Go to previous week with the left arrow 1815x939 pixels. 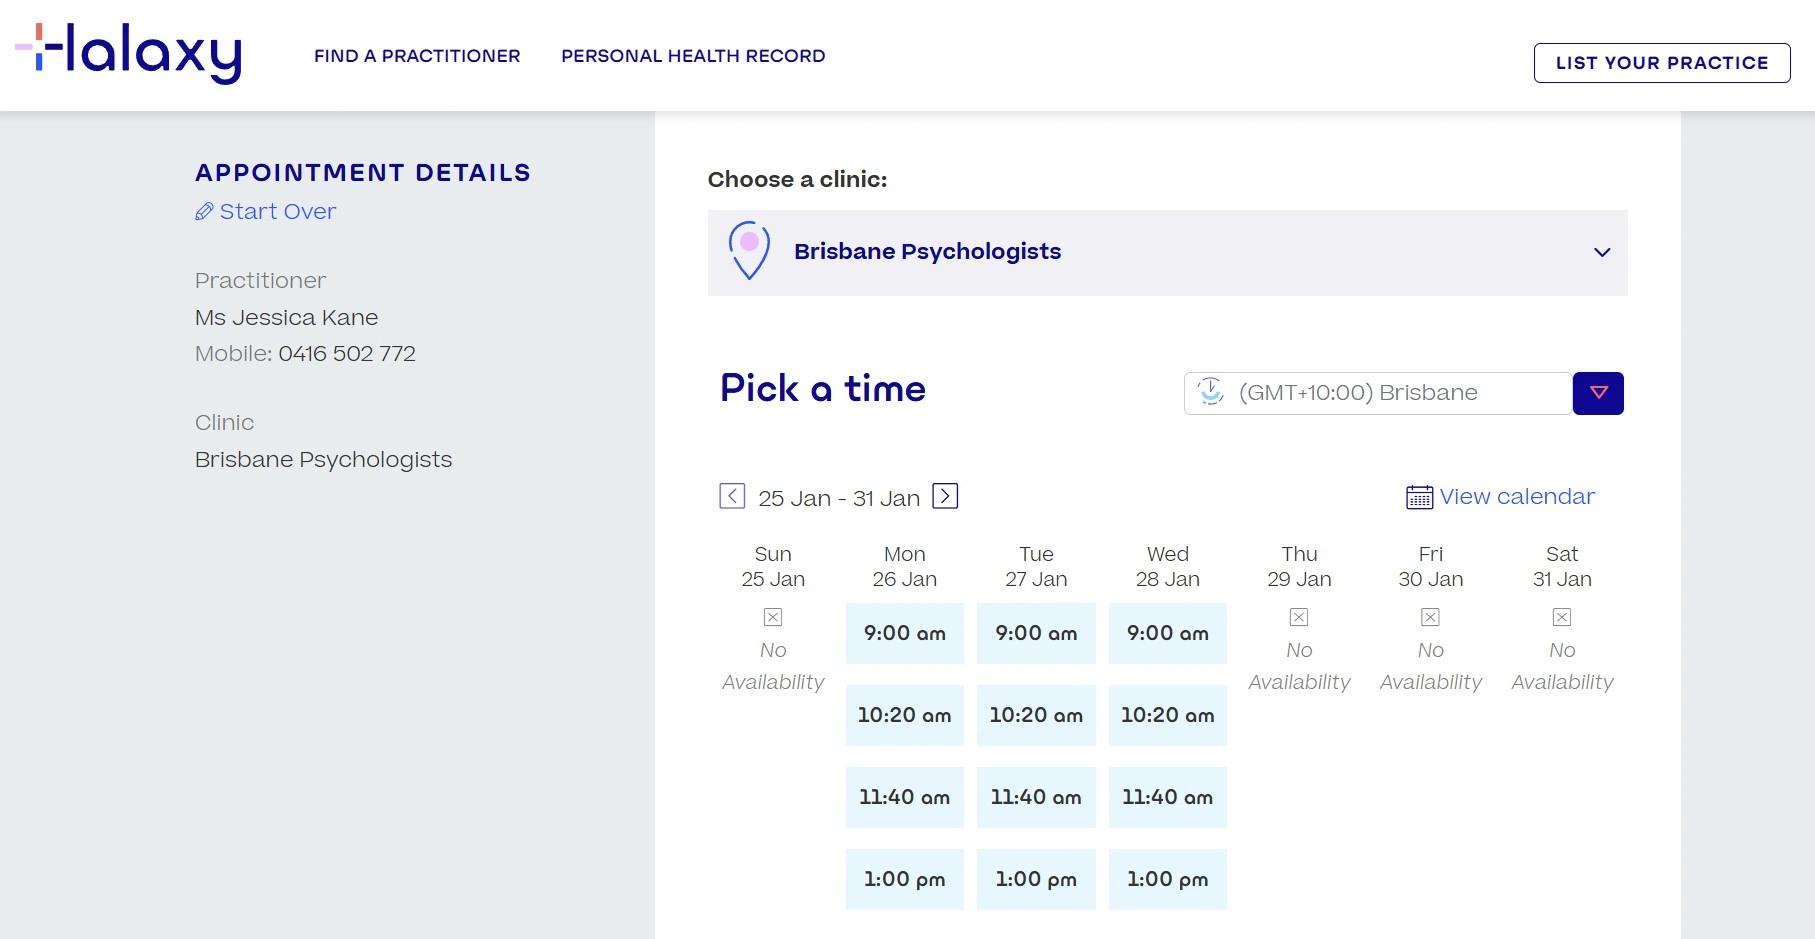731,496
